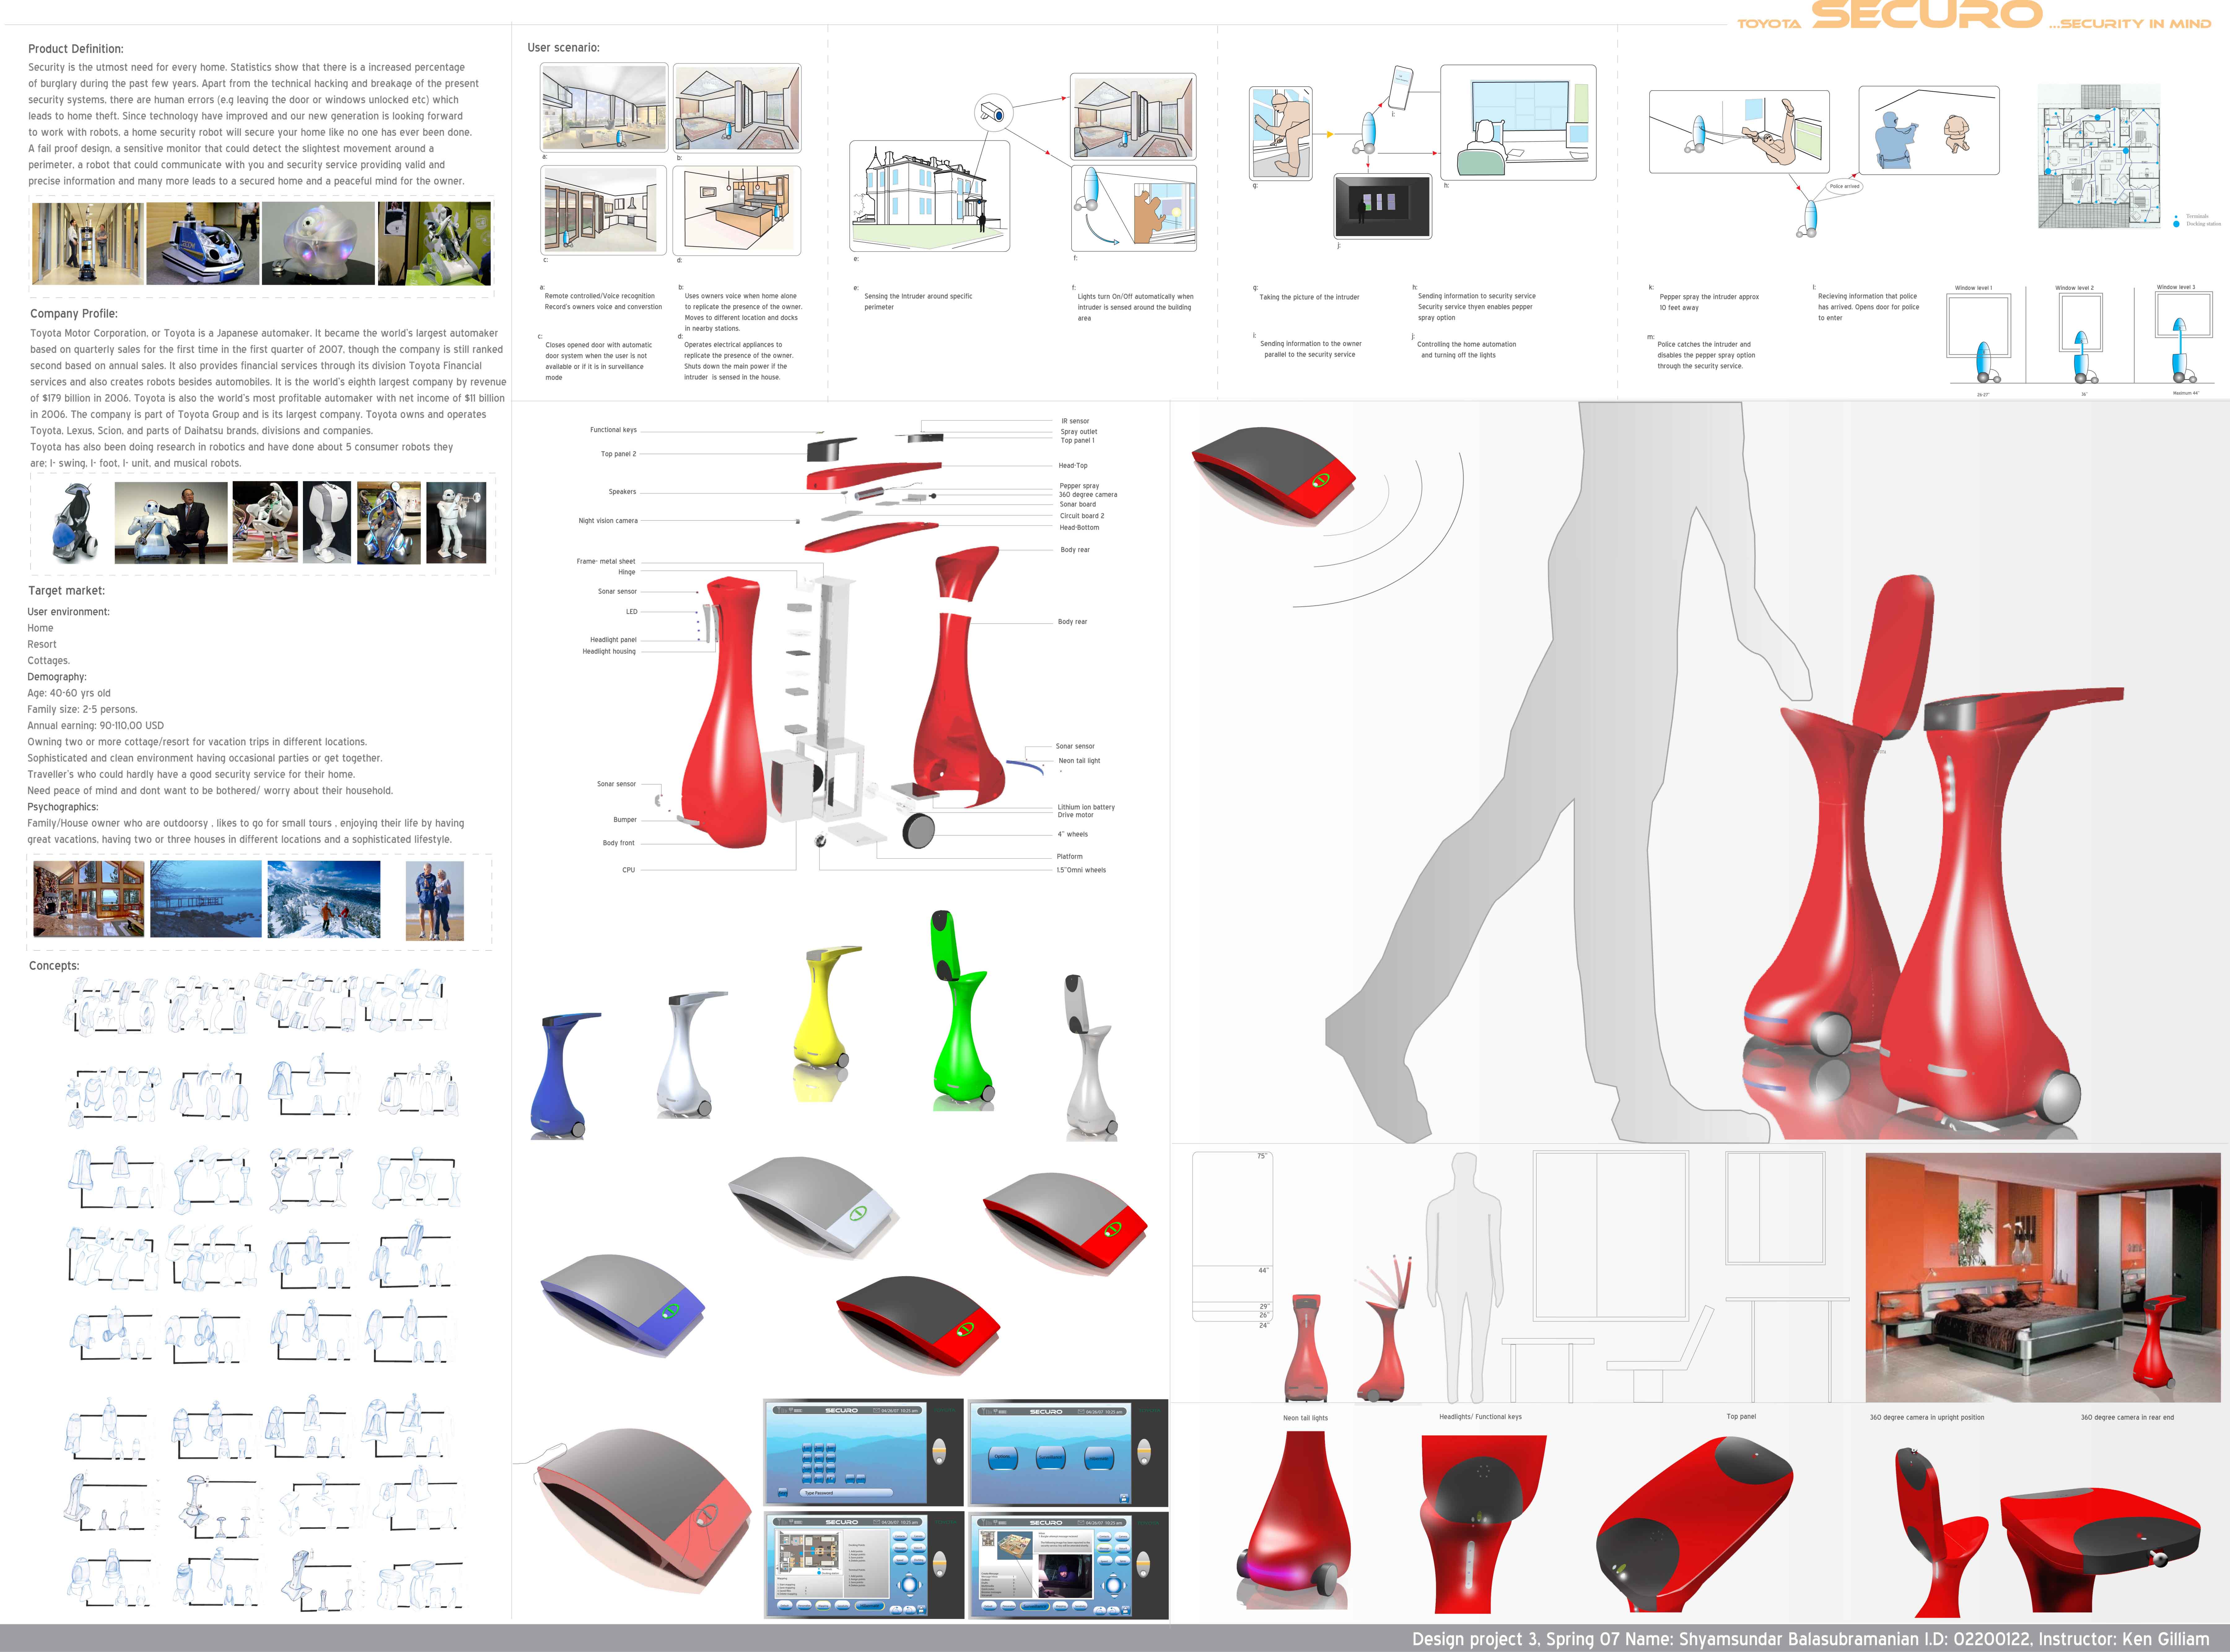This screenshot has width=2230, height=1652.
Task: Toggle the Keys button on the password screen
Action: tap(783, 1493)
